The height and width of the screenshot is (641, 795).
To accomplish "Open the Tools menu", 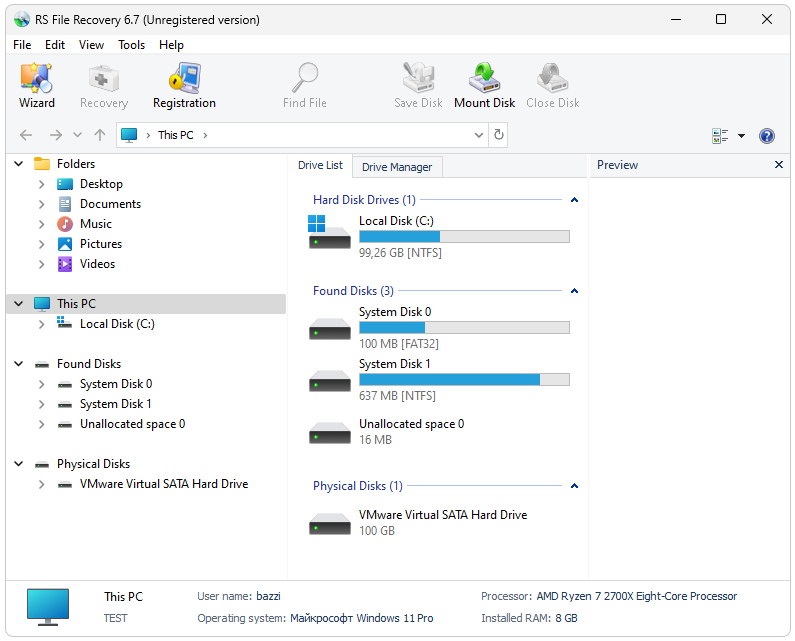I will click(131, 45).
